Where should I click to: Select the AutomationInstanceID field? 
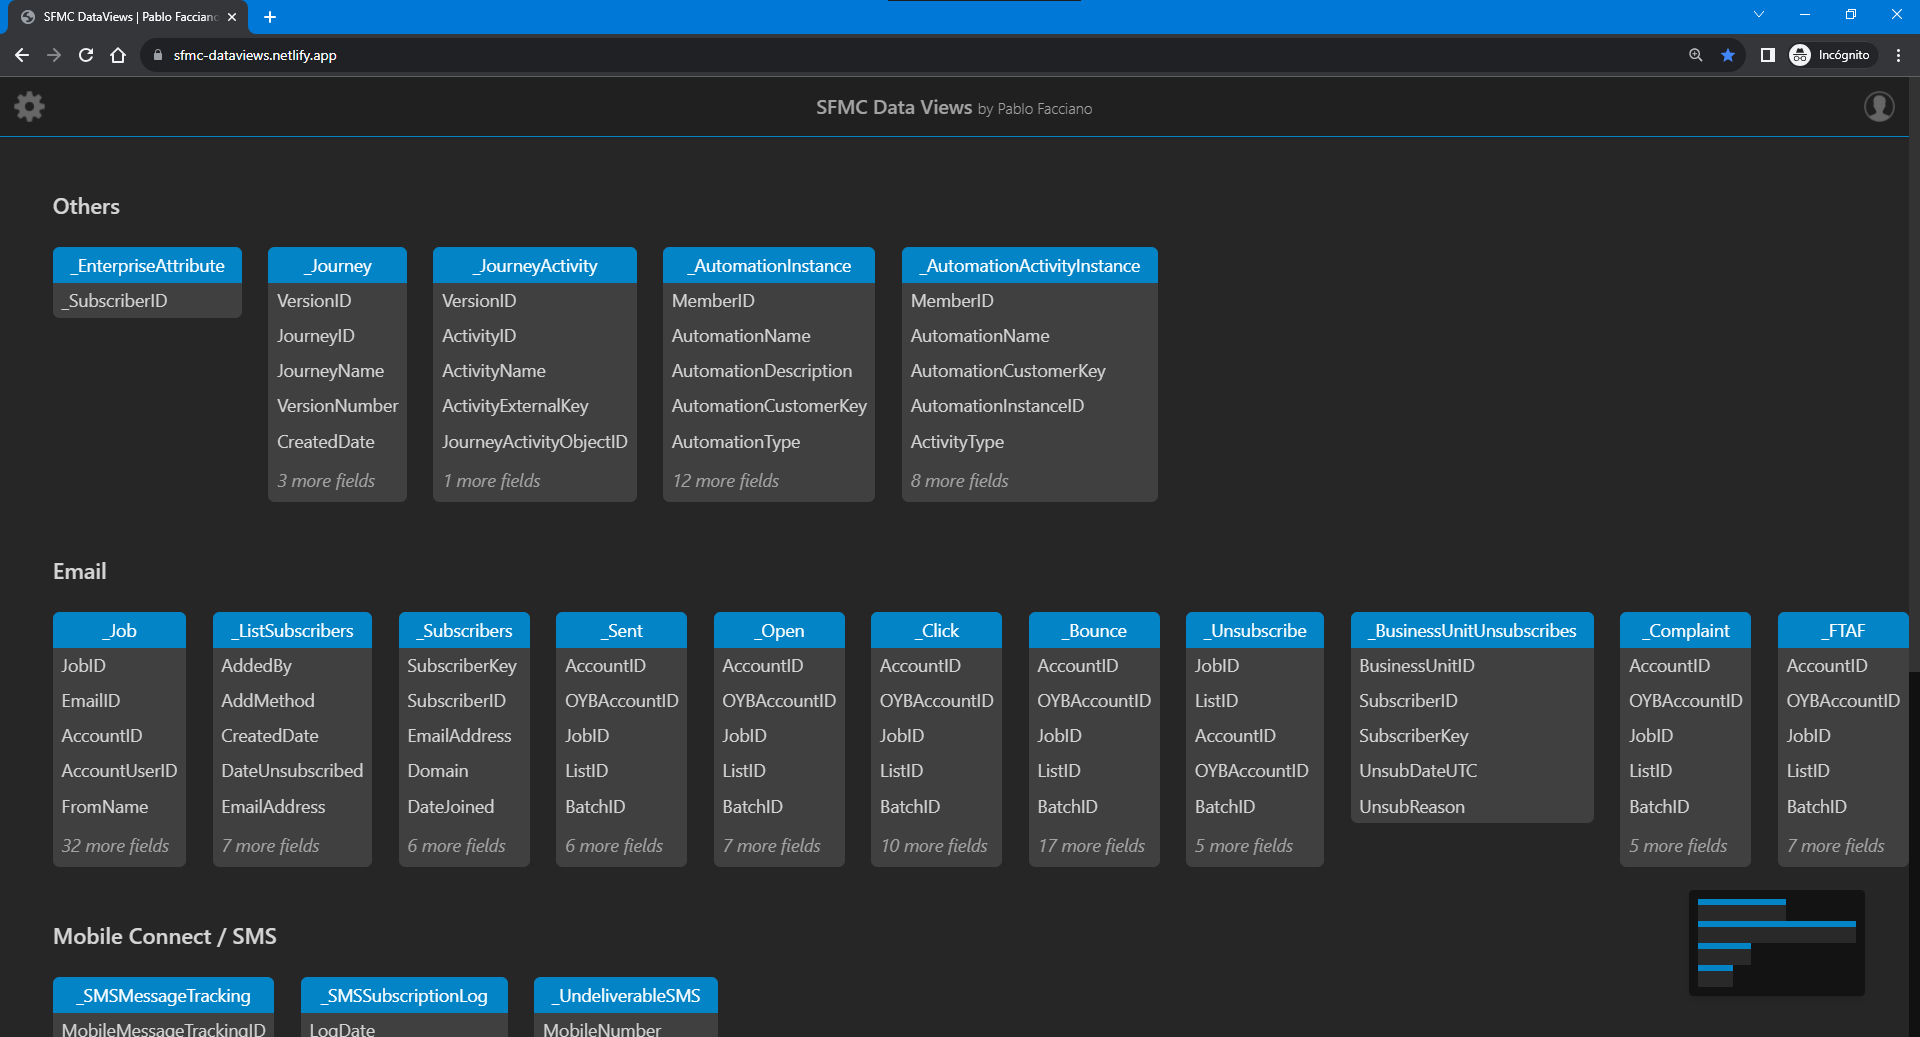pos(1030,406)
